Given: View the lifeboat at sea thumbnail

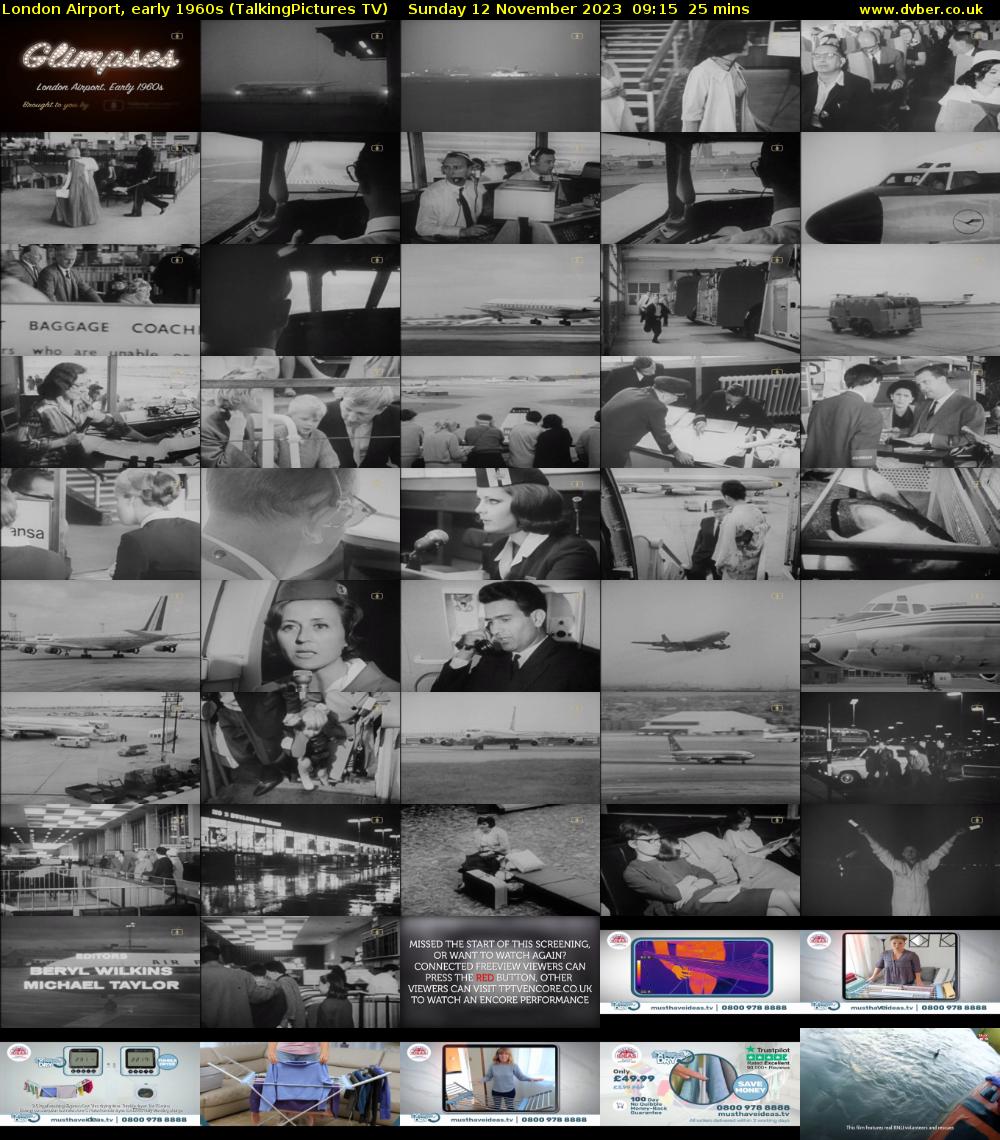Looking at the screenshot, I should click(900, 1083).
